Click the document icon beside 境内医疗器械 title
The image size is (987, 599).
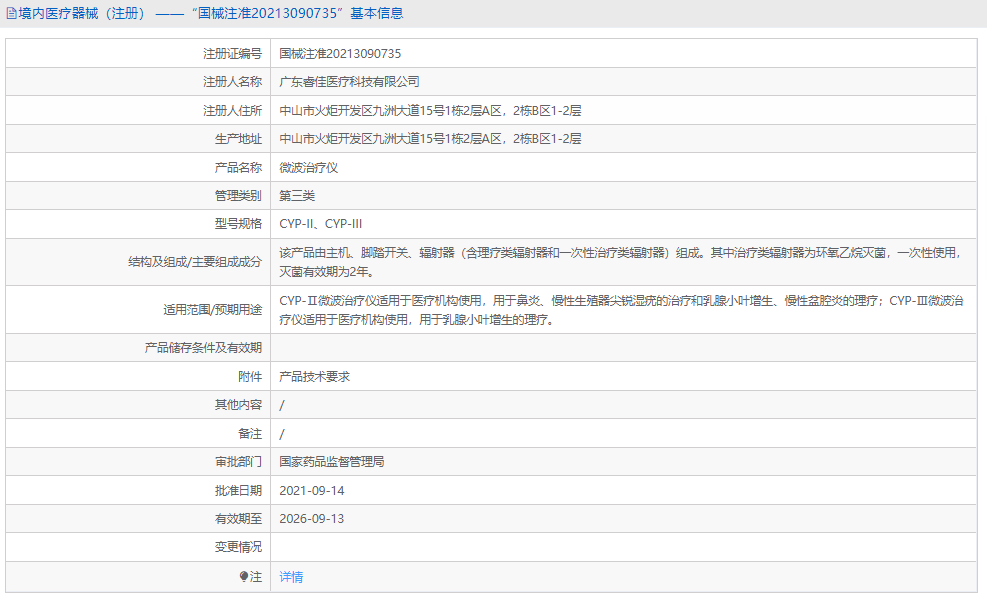[x=11, y=13]
